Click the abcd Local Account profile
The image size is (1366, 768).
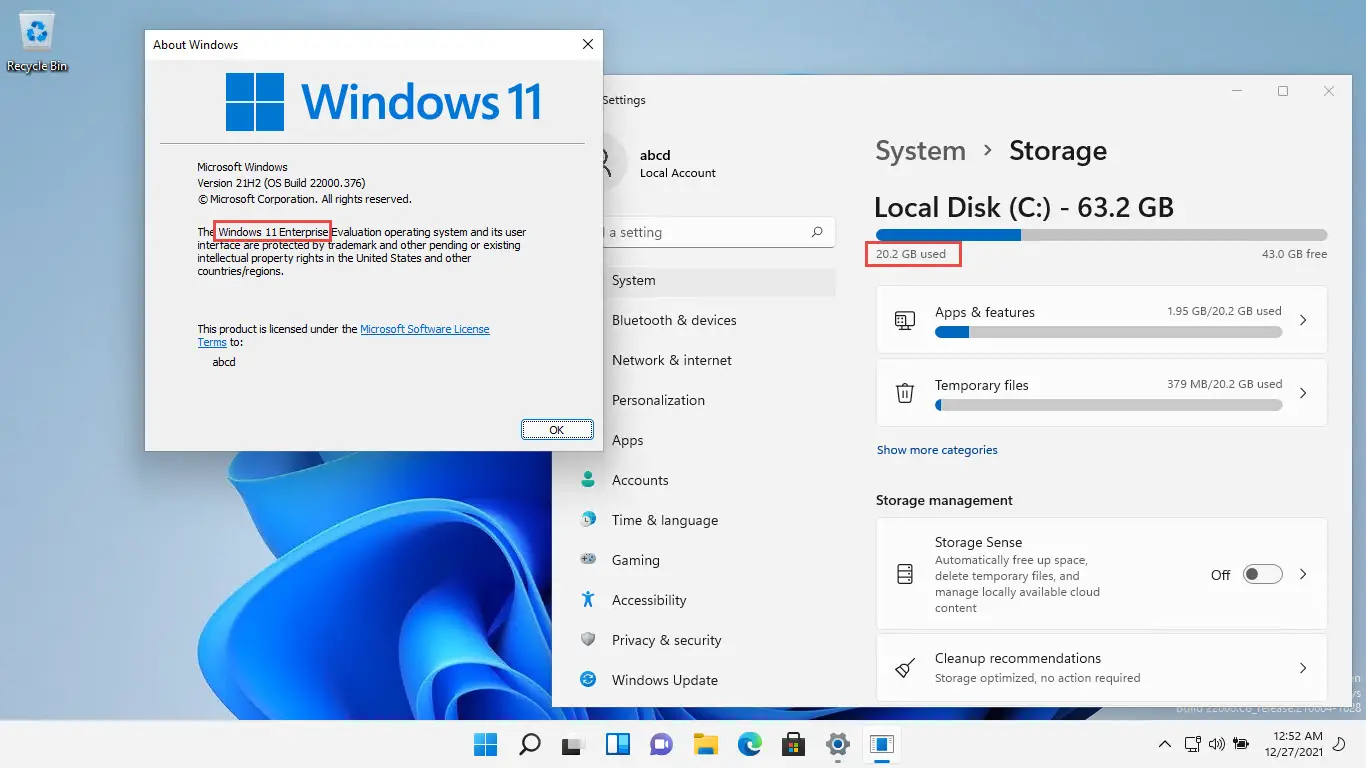click(x=677, y=164)
